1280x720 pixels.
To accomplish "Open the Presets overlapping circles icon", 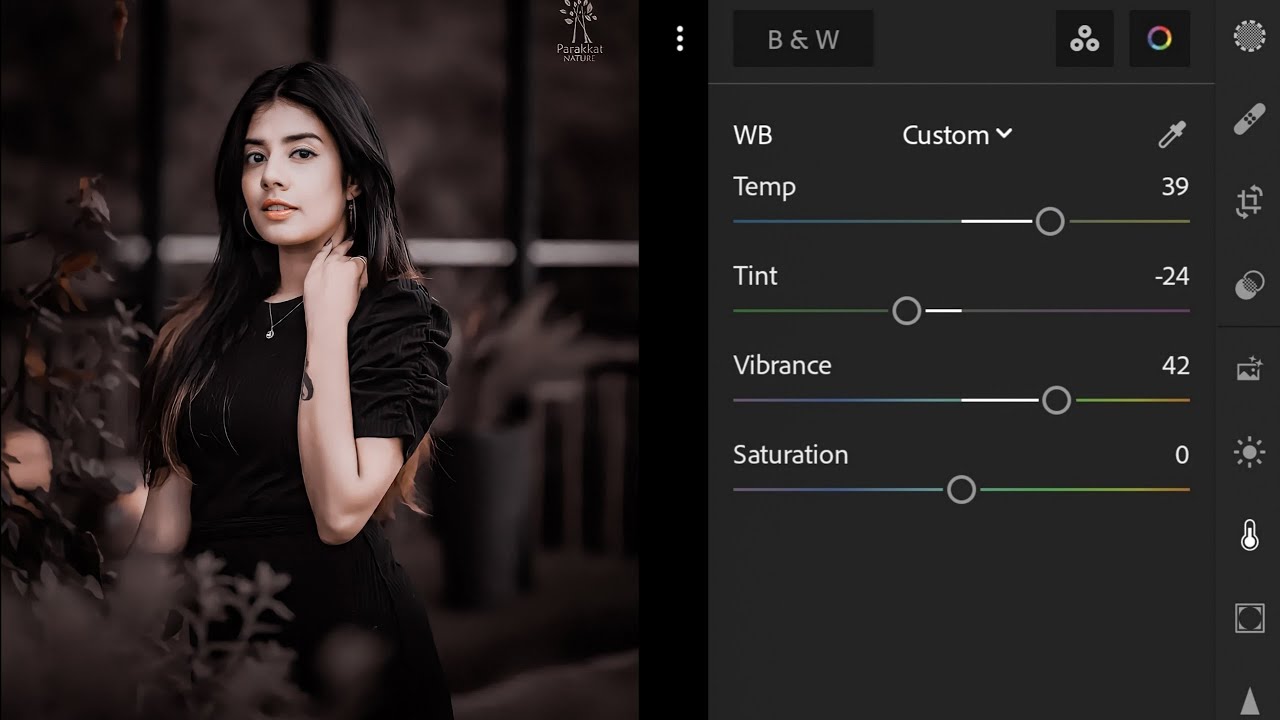I will [1249, 286].
